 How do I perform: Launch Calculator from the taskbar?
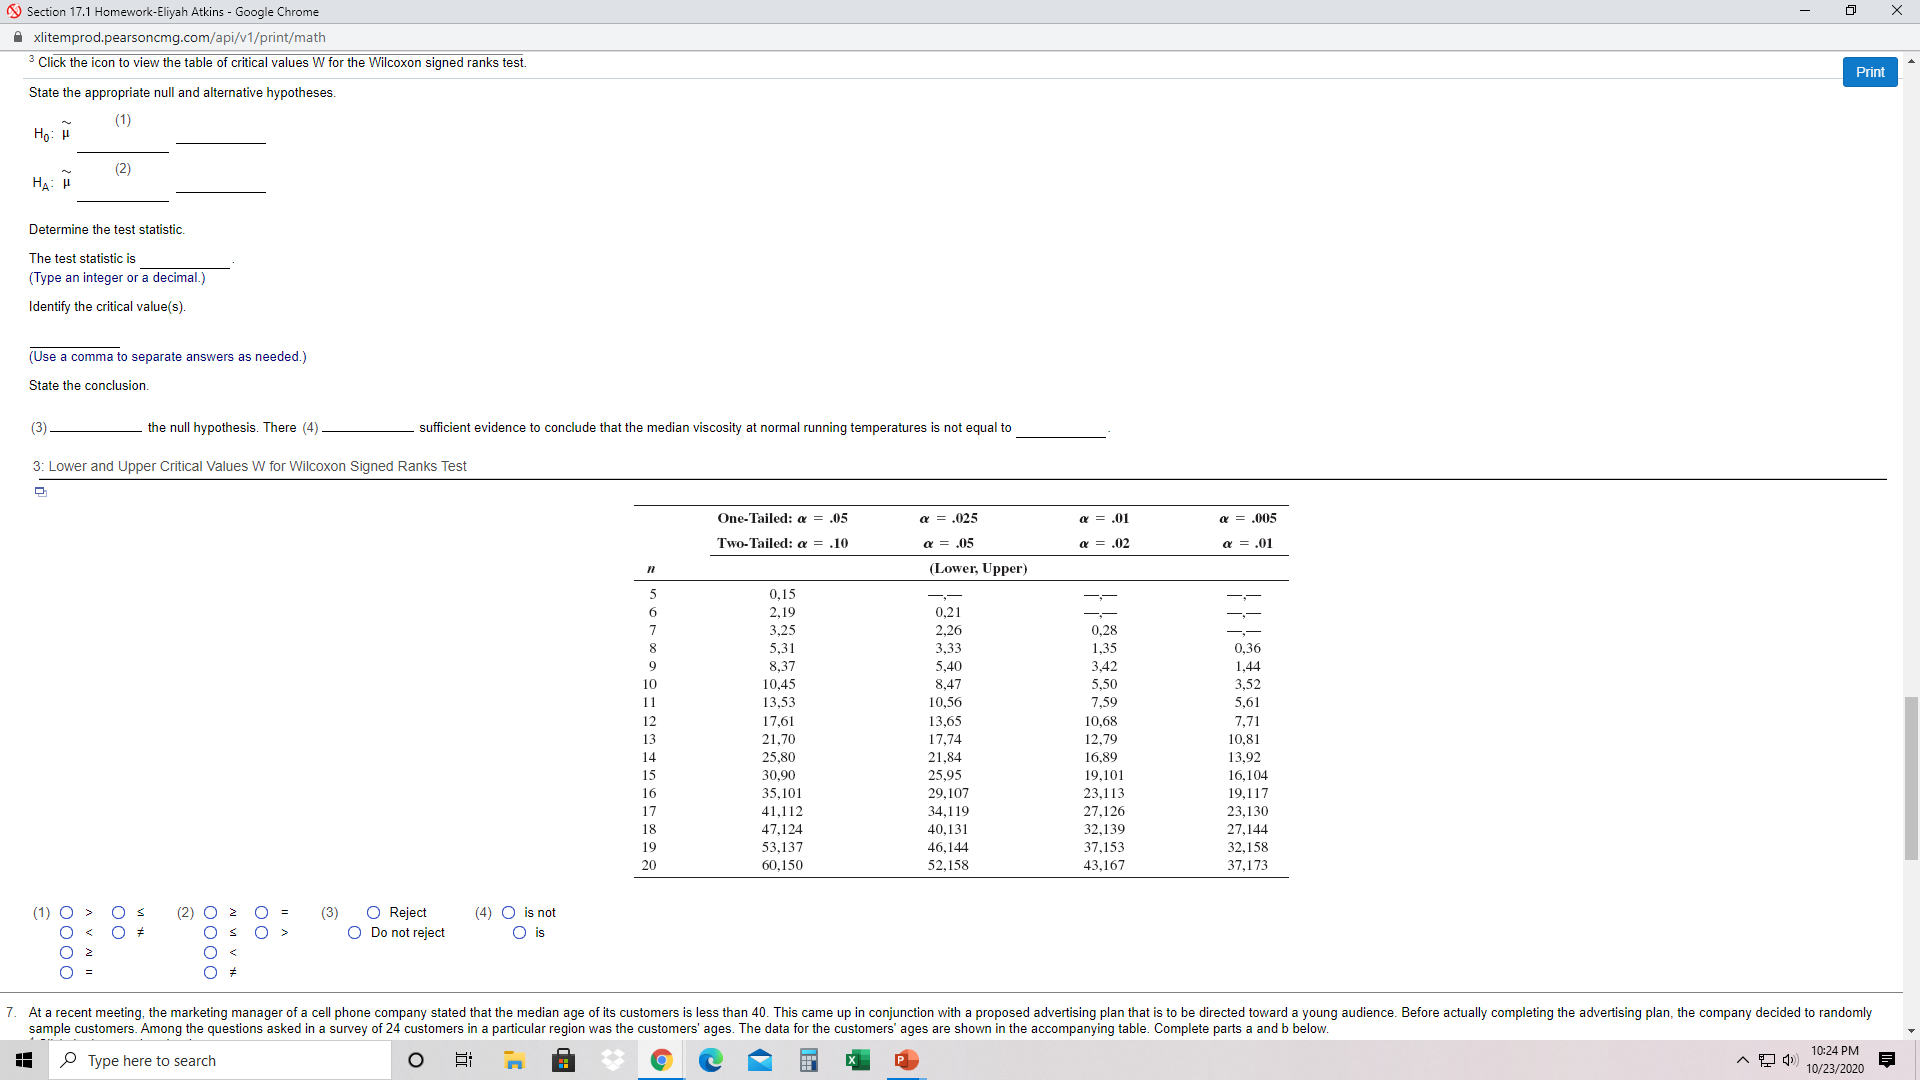point(808,1060)
